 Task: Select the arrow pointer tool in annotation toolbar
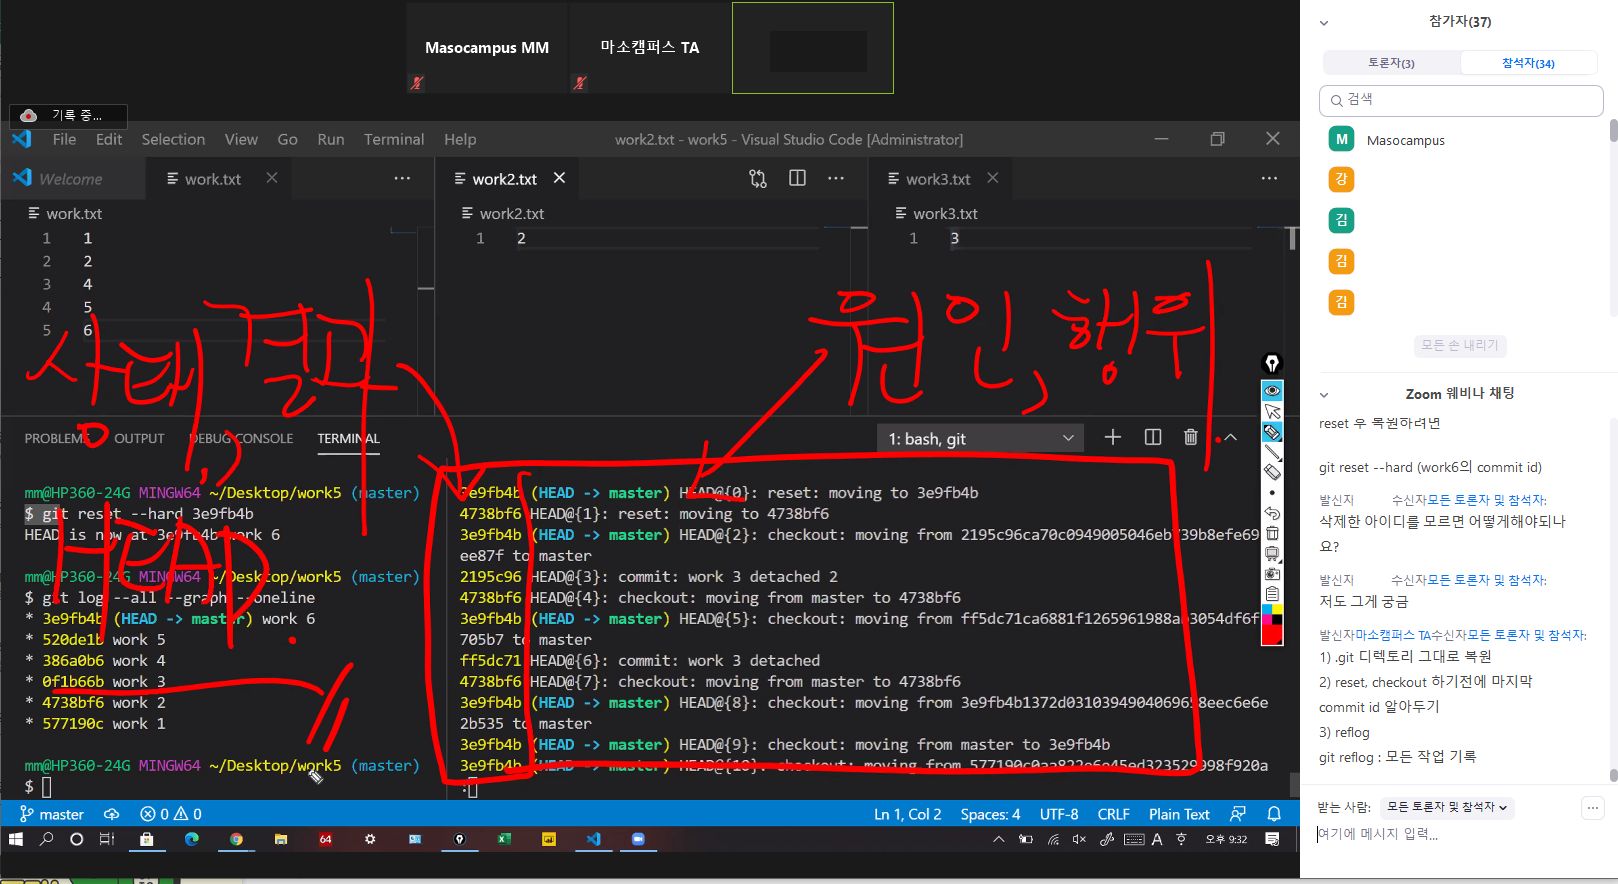tap(1272, 411)
